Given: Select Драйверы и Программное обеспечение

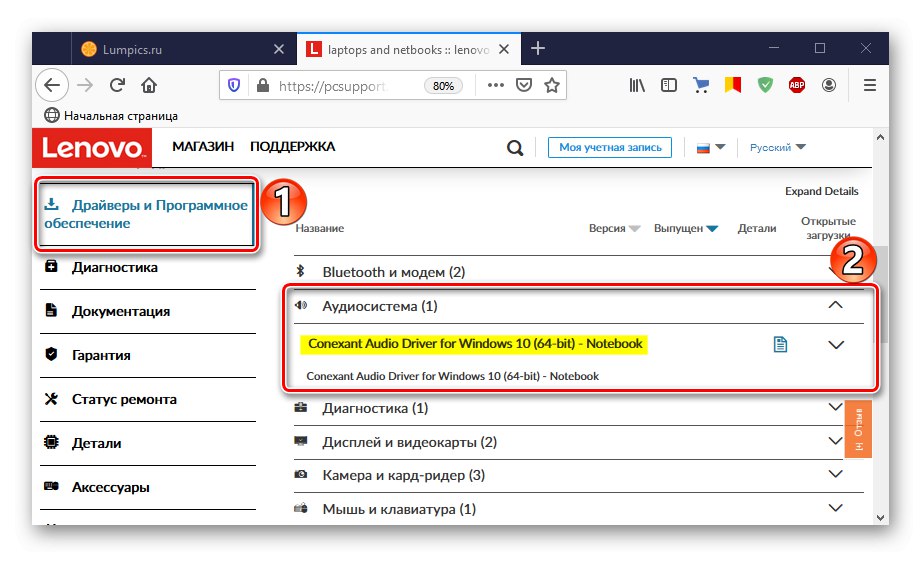Looking at the screenshot, I should [x=146, y=214].
